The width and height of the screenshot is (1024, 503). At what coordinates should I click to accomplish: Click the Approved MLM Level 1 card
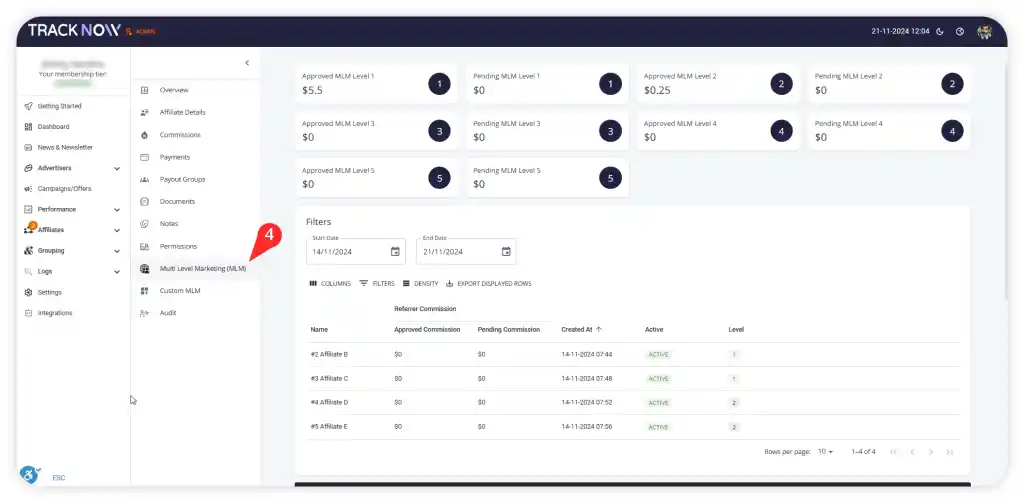pyautogui.click(x=376, y=84)
